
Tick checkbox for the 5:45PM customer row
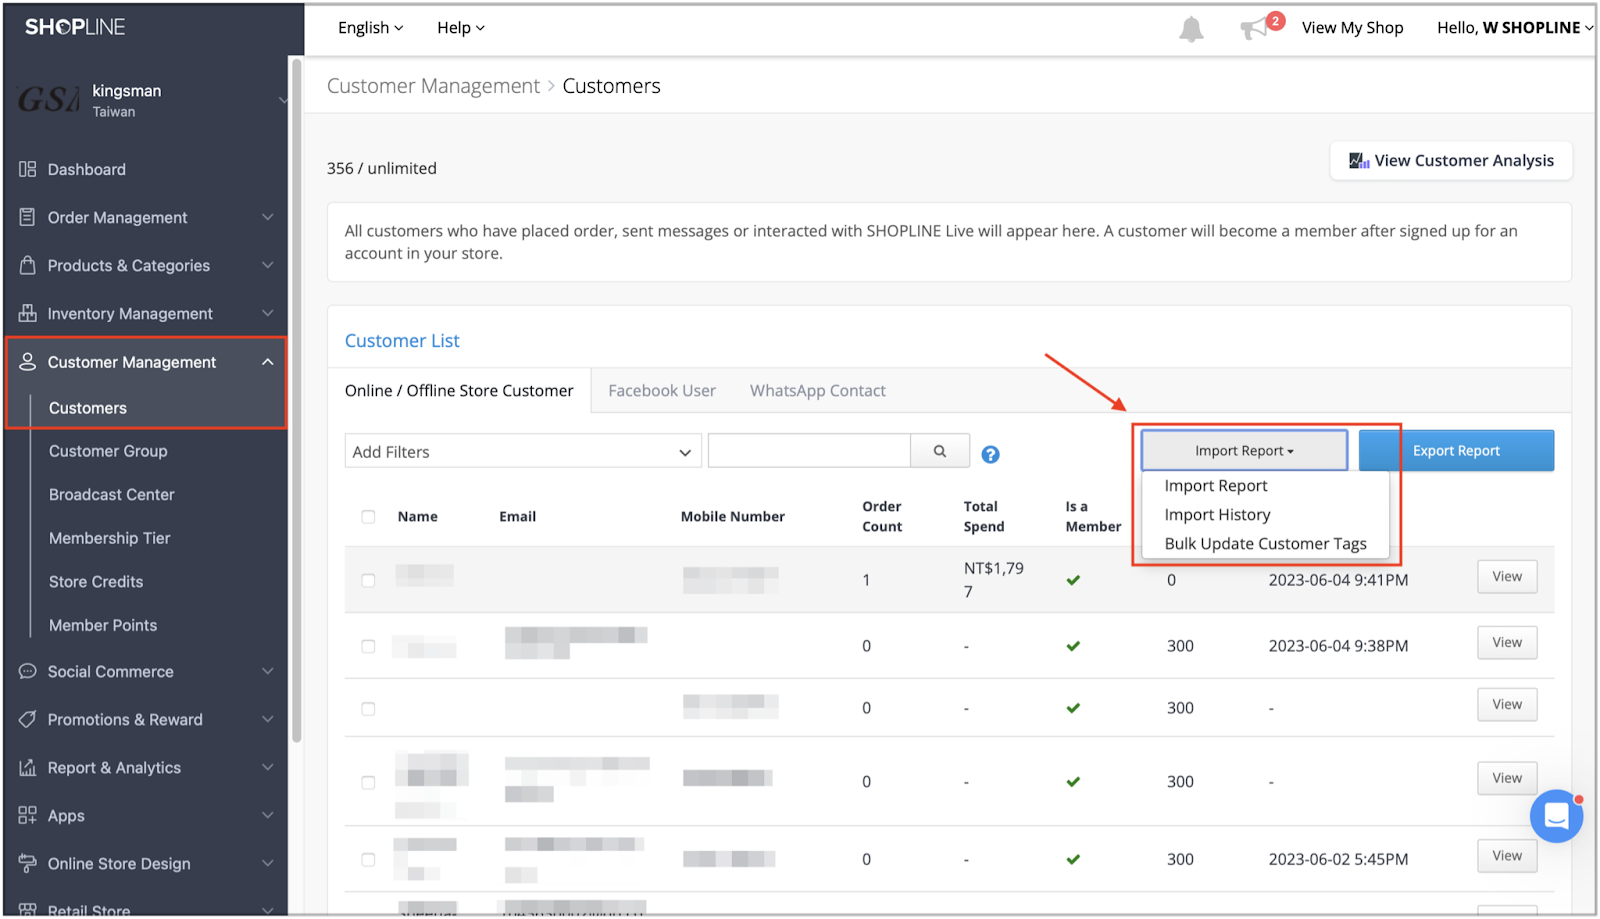(x=368, y=859)
